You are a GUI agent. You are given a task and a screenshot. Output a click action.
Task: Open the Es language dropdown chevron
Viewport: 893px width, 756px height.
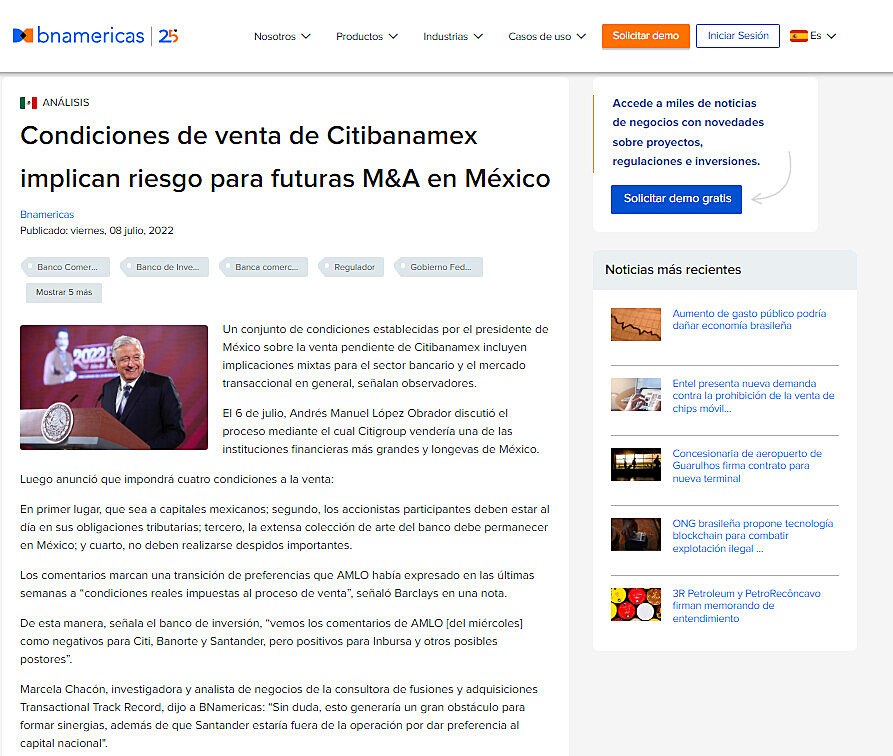831,36
